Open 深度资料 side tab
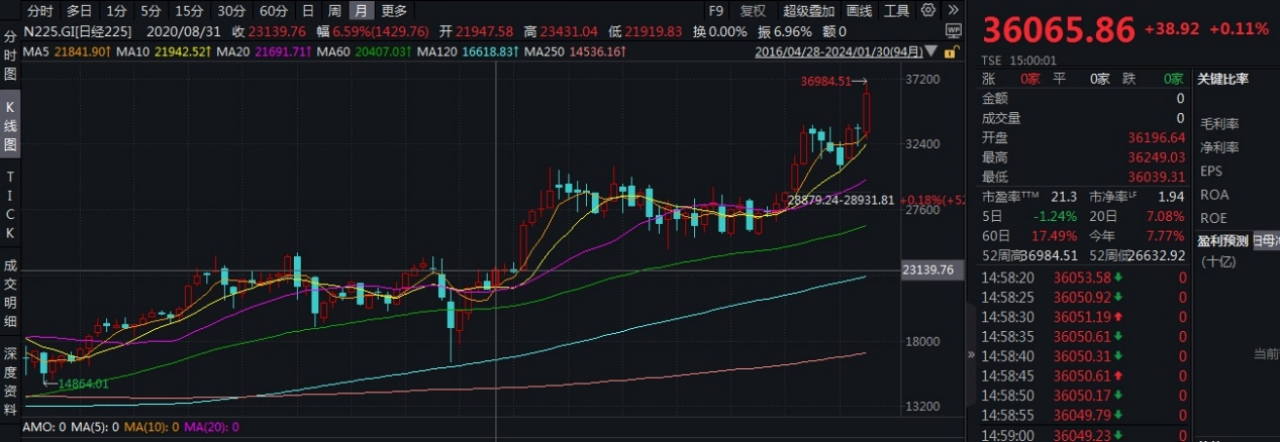Image resolution: width=1280 pixels, height=442 pixels. click(10, 380)
